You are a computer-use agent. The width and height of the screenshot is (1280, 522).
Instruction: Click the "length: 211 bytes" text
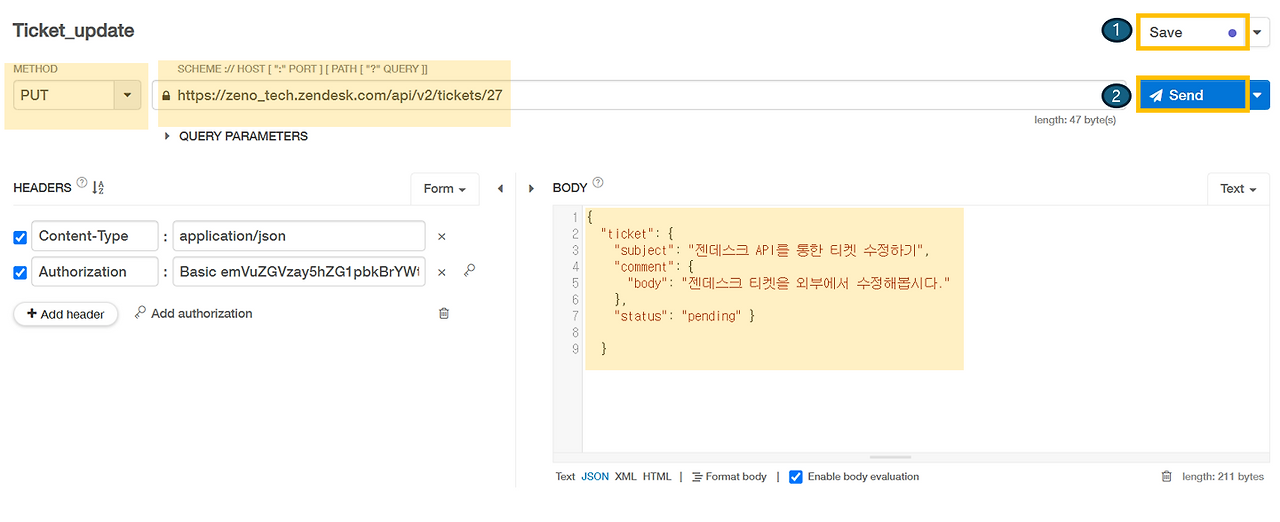pyautogui.click(x=1223, y=477)
